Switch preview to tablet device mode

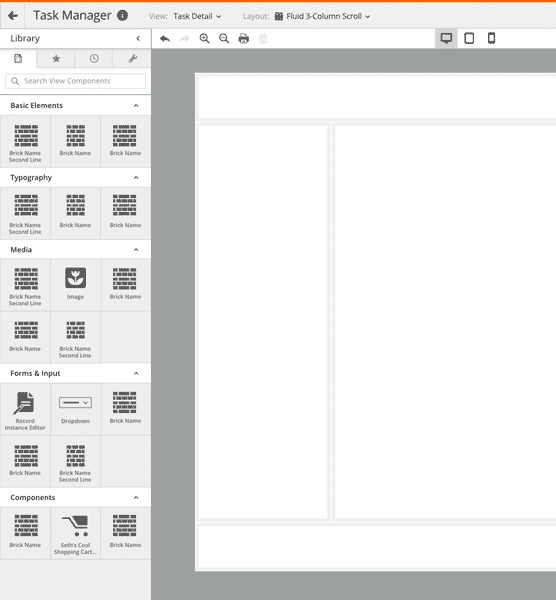pyautogui.click(x=469, y=38)
